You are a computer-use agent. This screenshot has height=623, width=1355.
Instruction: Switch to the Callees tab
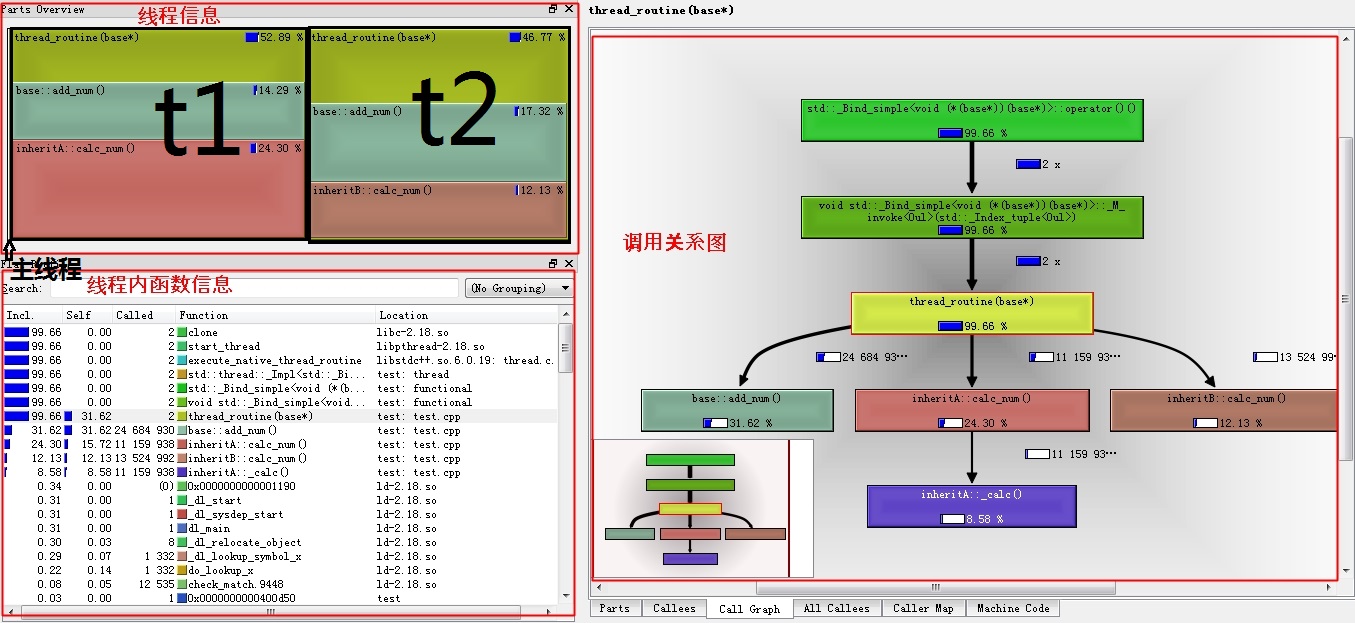674,608
